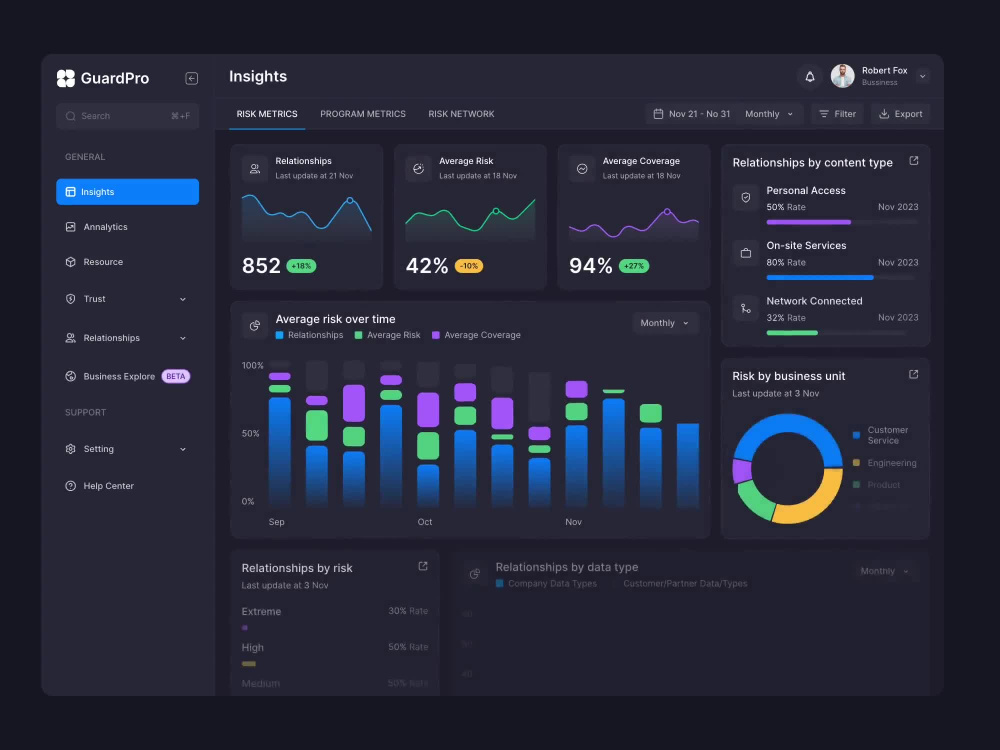The height and width of the screenshot is (750, 1000).
Task: Open the Monthly dropdown in the top toolbar
Action: point(769,114)
